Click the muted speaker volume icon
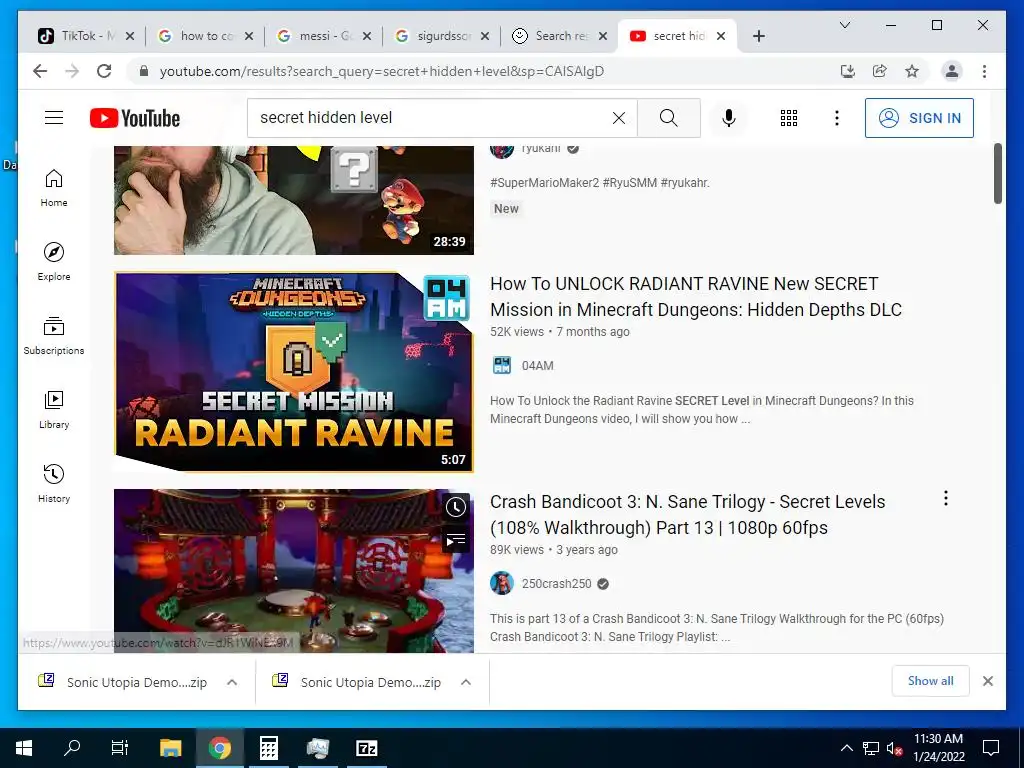The image size is (1024, 768). pos(895,748)
